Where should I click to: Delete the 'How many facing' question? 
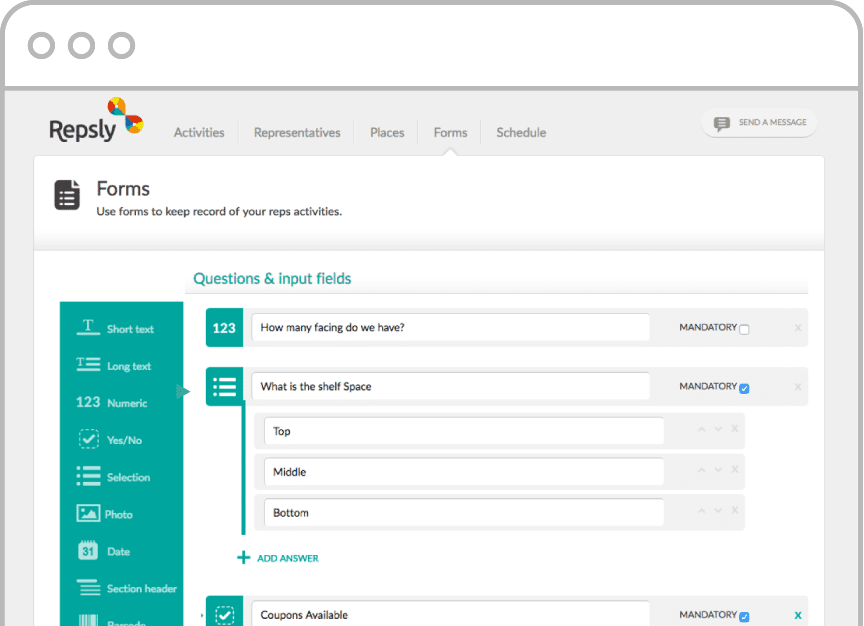pyautogui.click(x=798, y=328)
